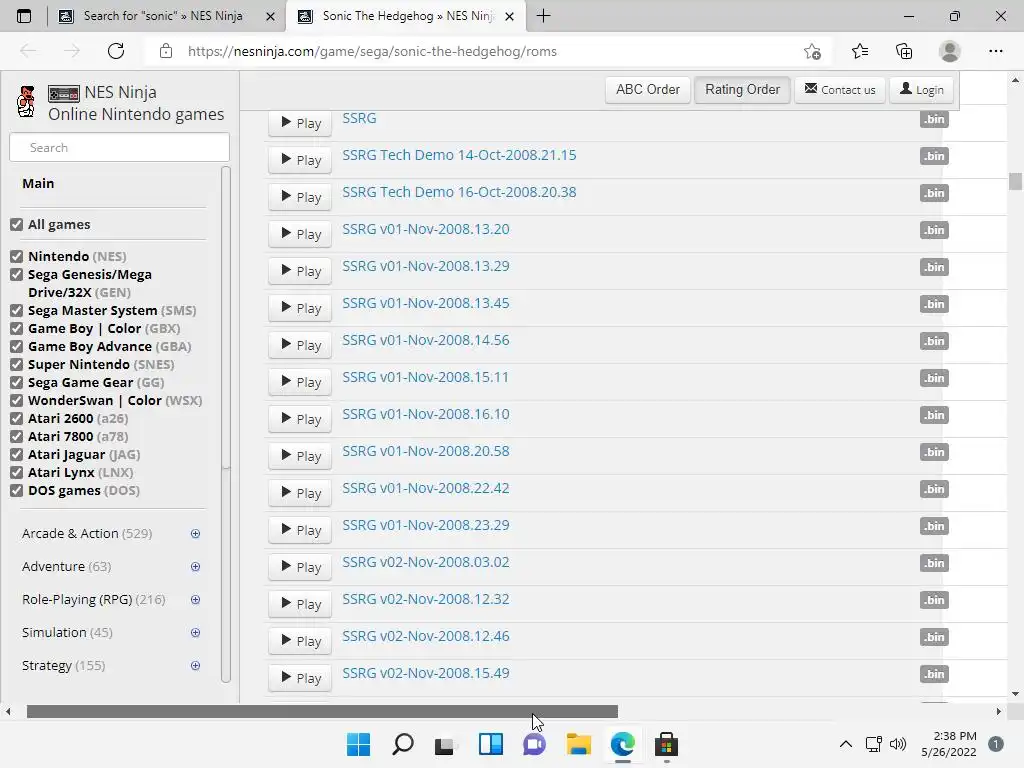The height and width of the screenshot is (768, 1024).
Task: Go back with the back arrow
Action: click(28, 51)
